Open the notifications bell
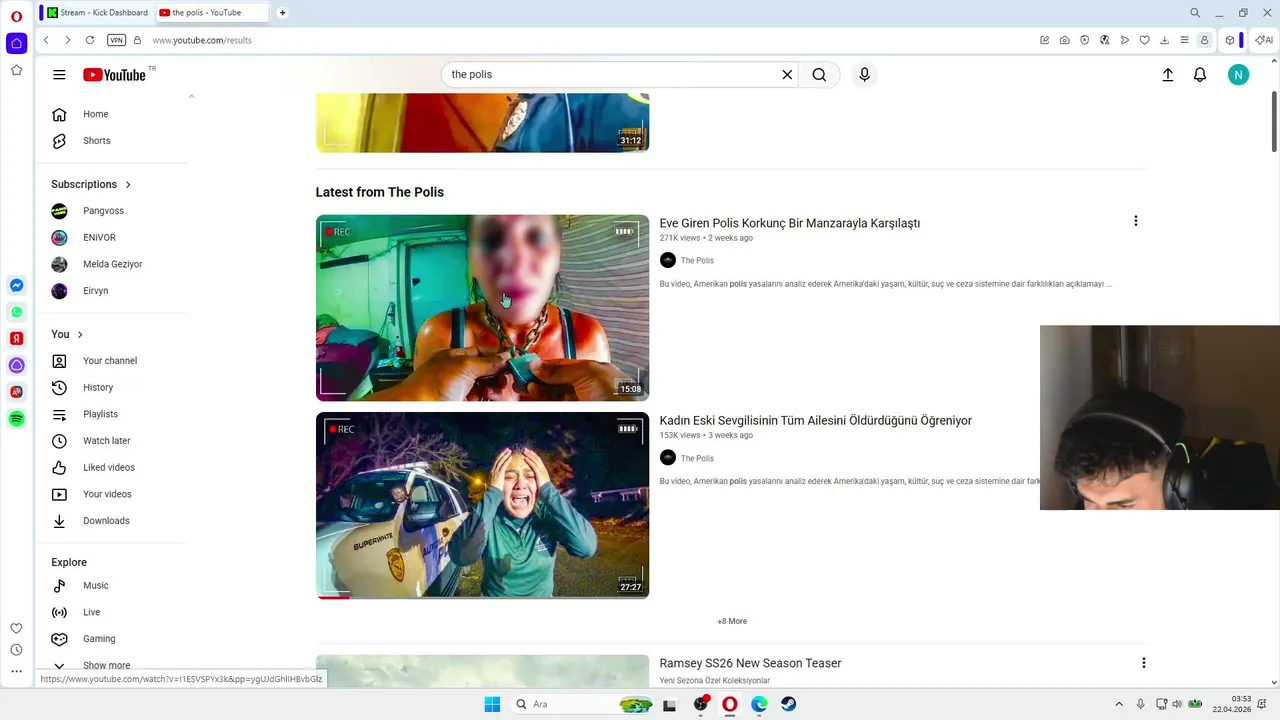Viewport: 1280px width, 720px height. tap(1200, 75)
